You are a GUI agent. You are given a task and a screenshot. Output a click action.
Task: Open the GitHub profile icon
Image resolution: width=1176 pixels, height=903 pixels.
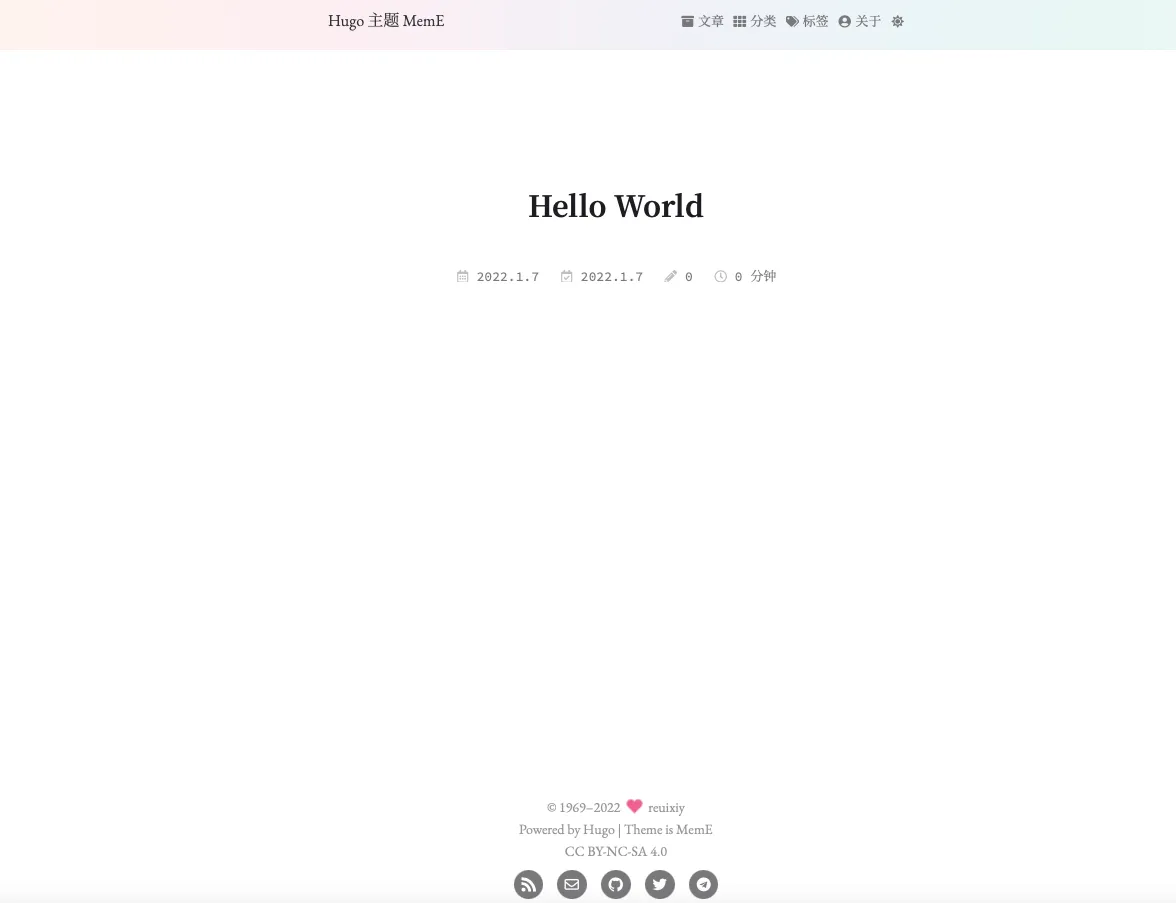pos(616,885)
